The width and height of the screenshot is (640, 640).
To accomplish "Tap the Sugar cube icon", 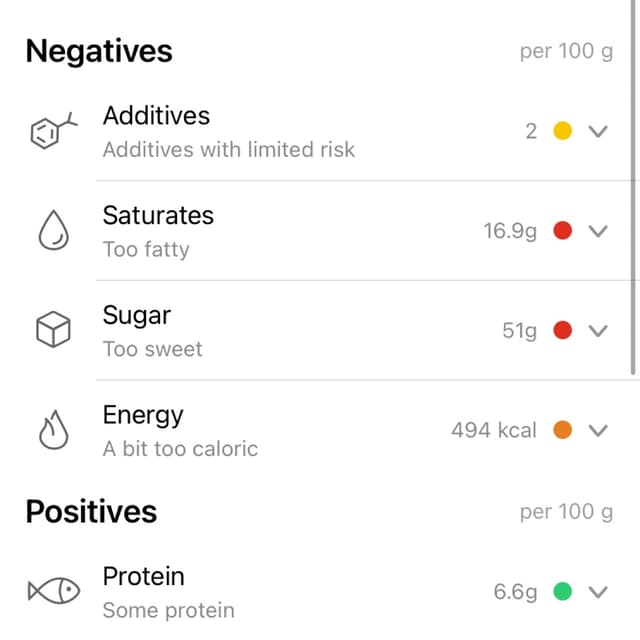I will (x=53, y=329).
